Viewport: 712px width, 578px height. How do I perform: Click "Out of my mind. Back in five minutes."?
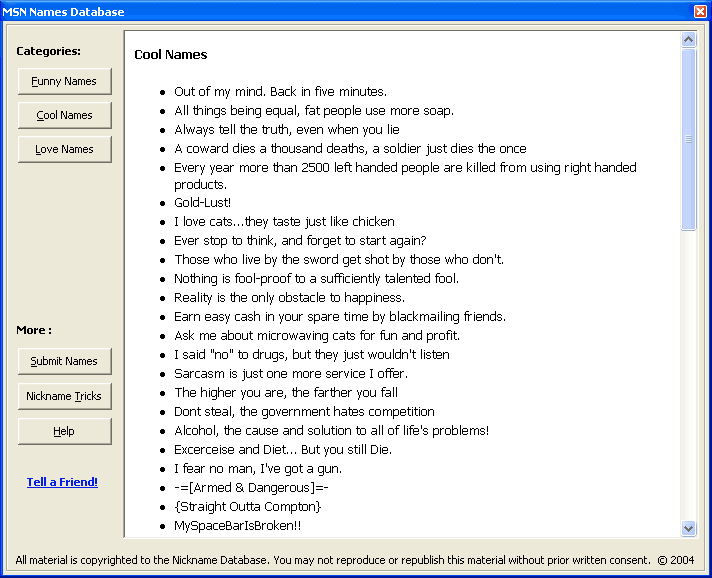click(x=280, y=92)
